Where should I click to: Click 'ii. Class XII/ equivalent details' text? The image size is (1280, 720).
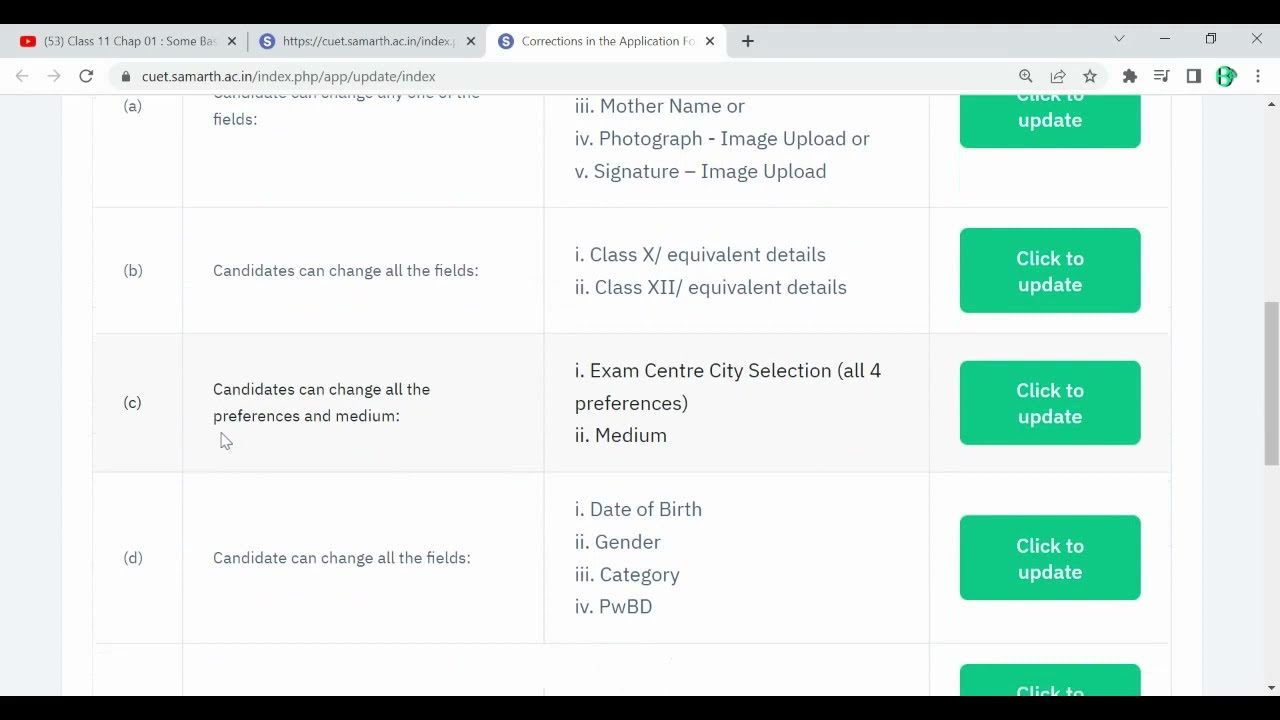(x=711, y=288)
